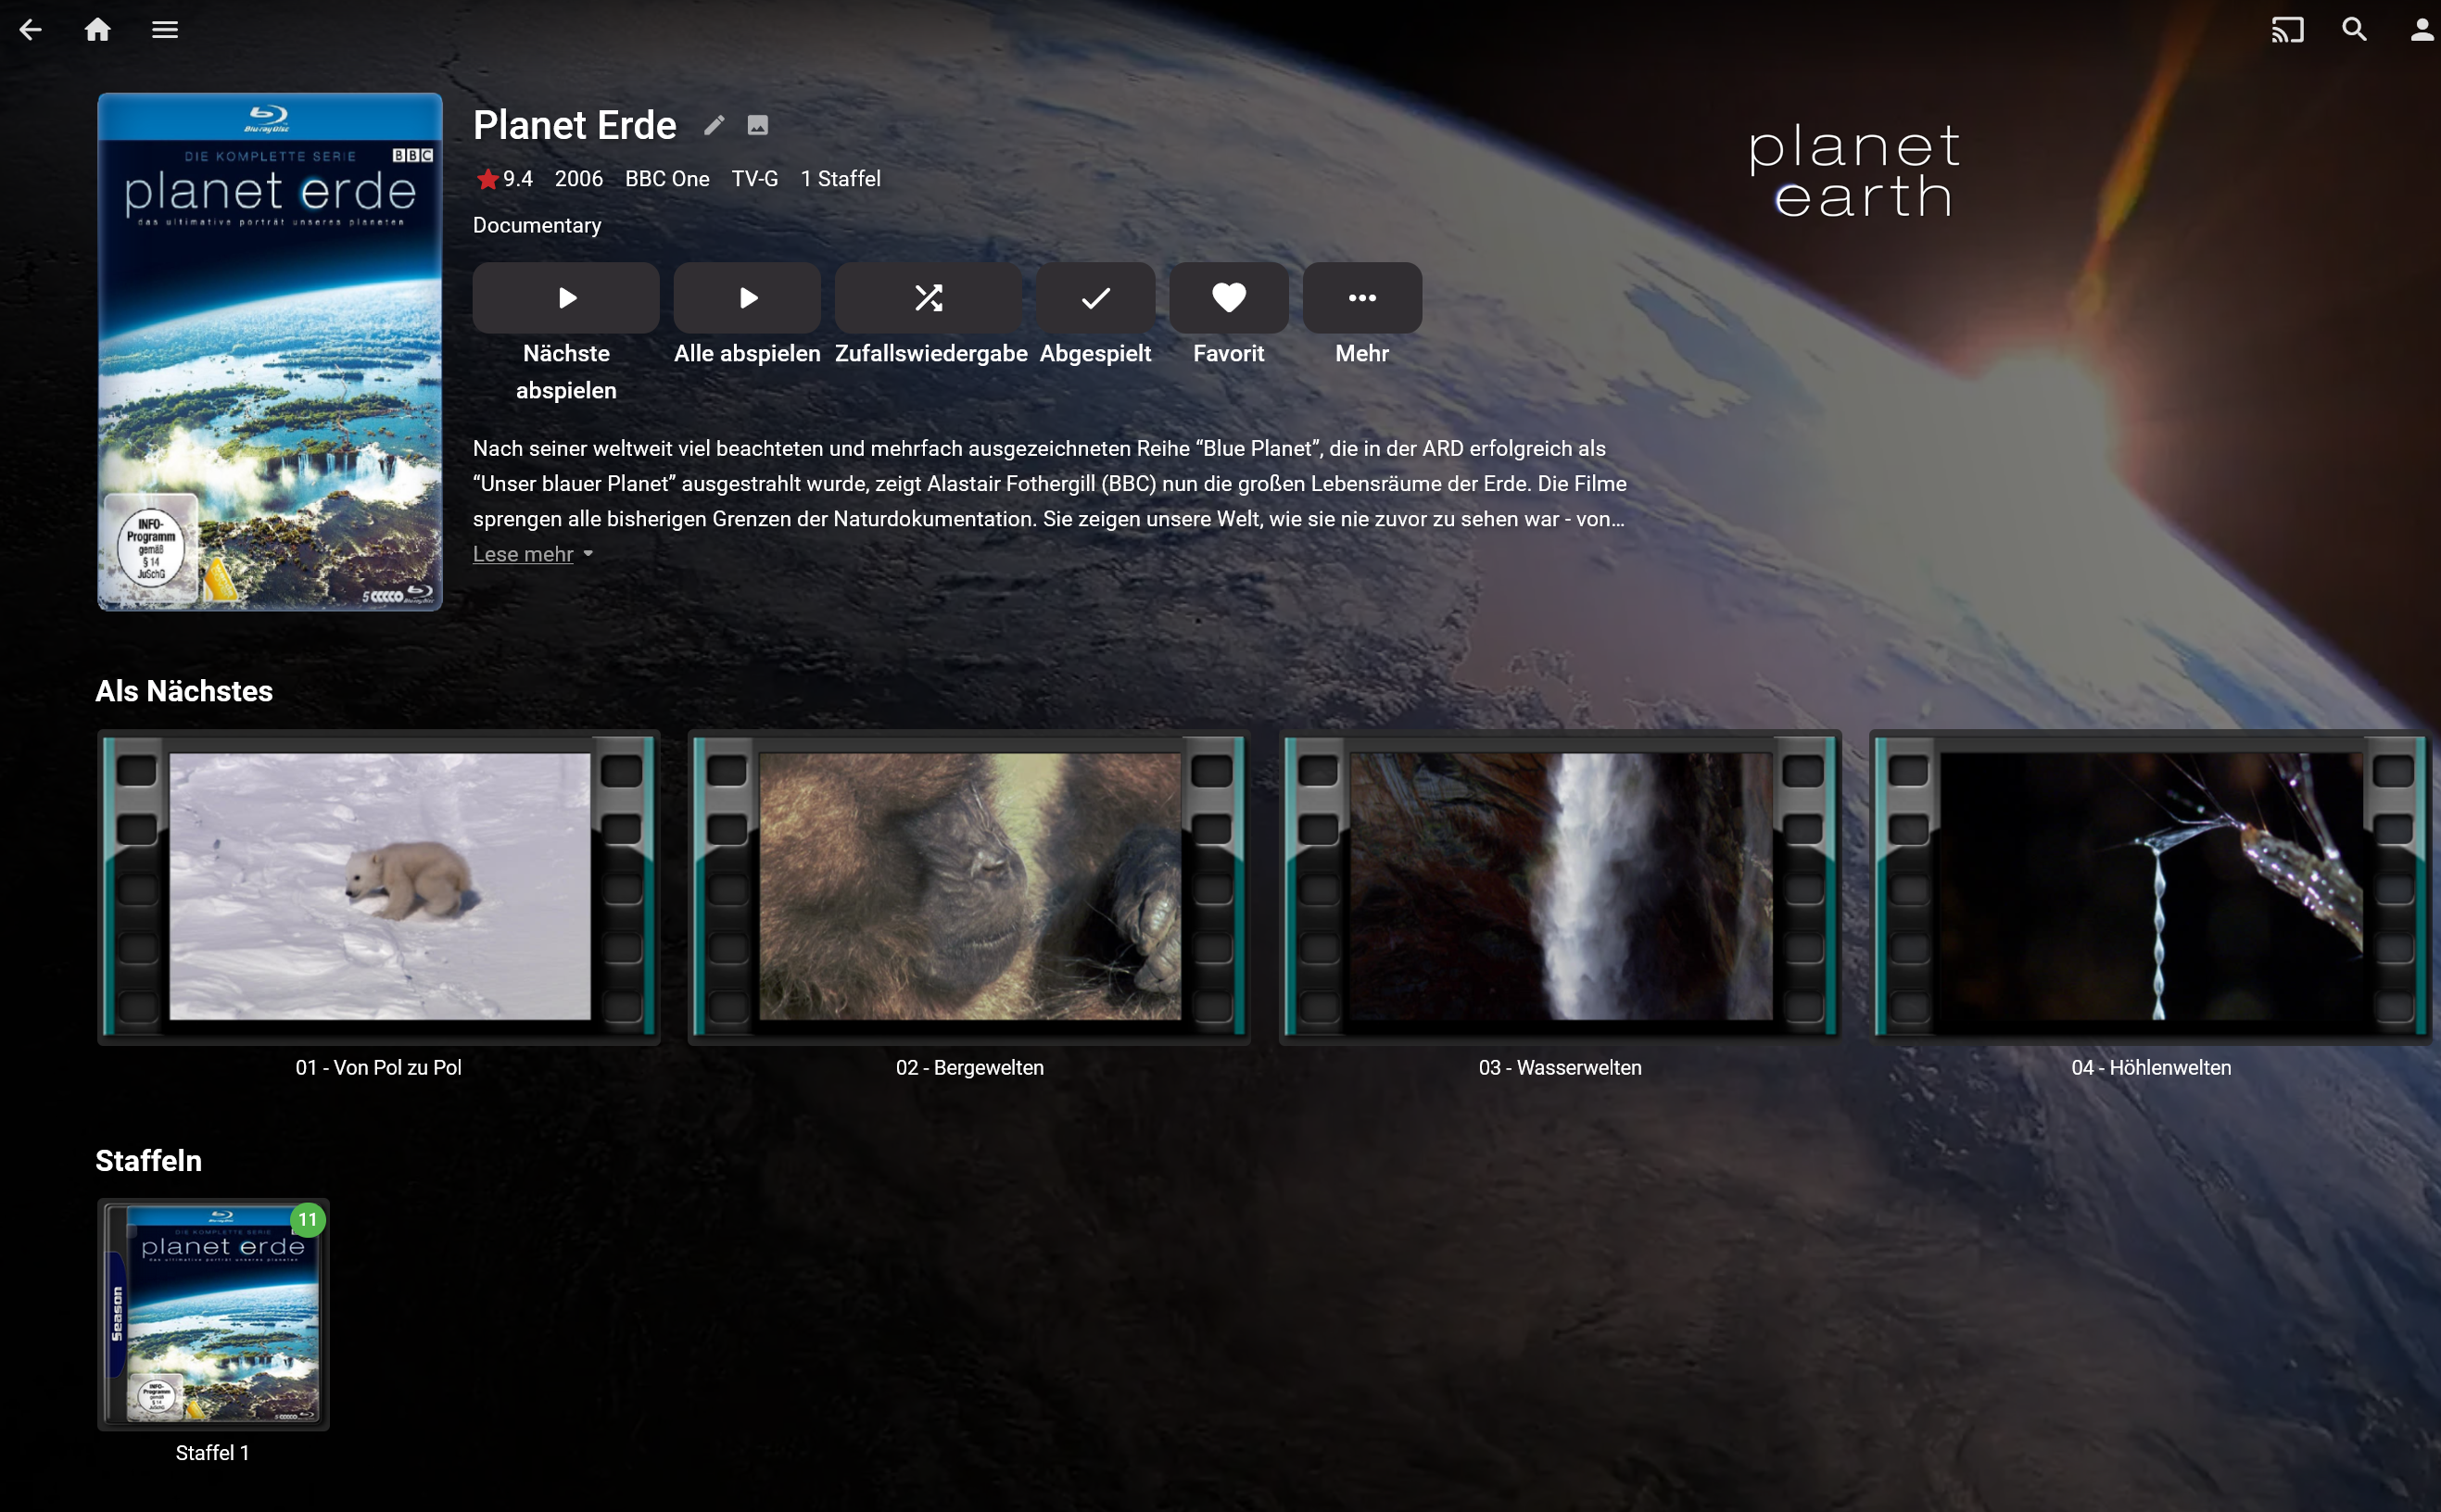The image size is (2441, 1512).
Task: Click the edit metadata pencil icon
Action: [x=713, y=125]
